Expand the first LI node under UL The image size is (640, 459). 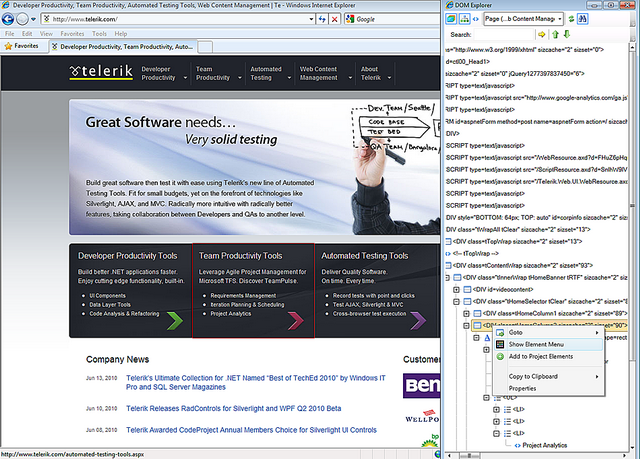click(x=496, y=409)
